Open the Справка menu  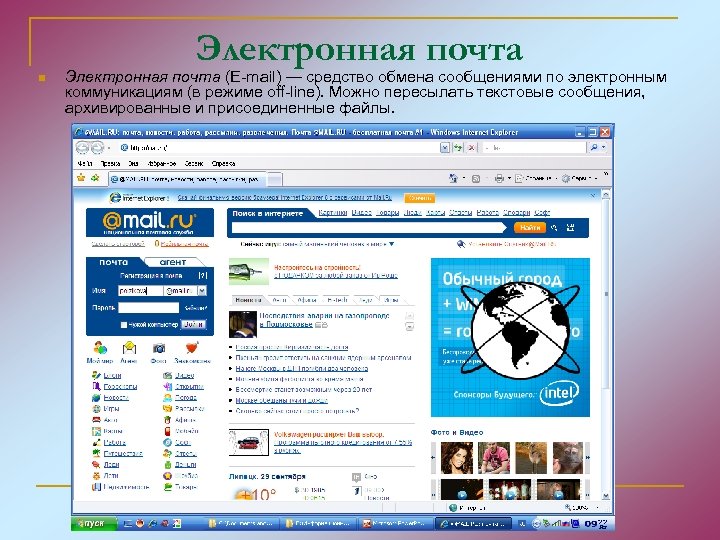223,163
